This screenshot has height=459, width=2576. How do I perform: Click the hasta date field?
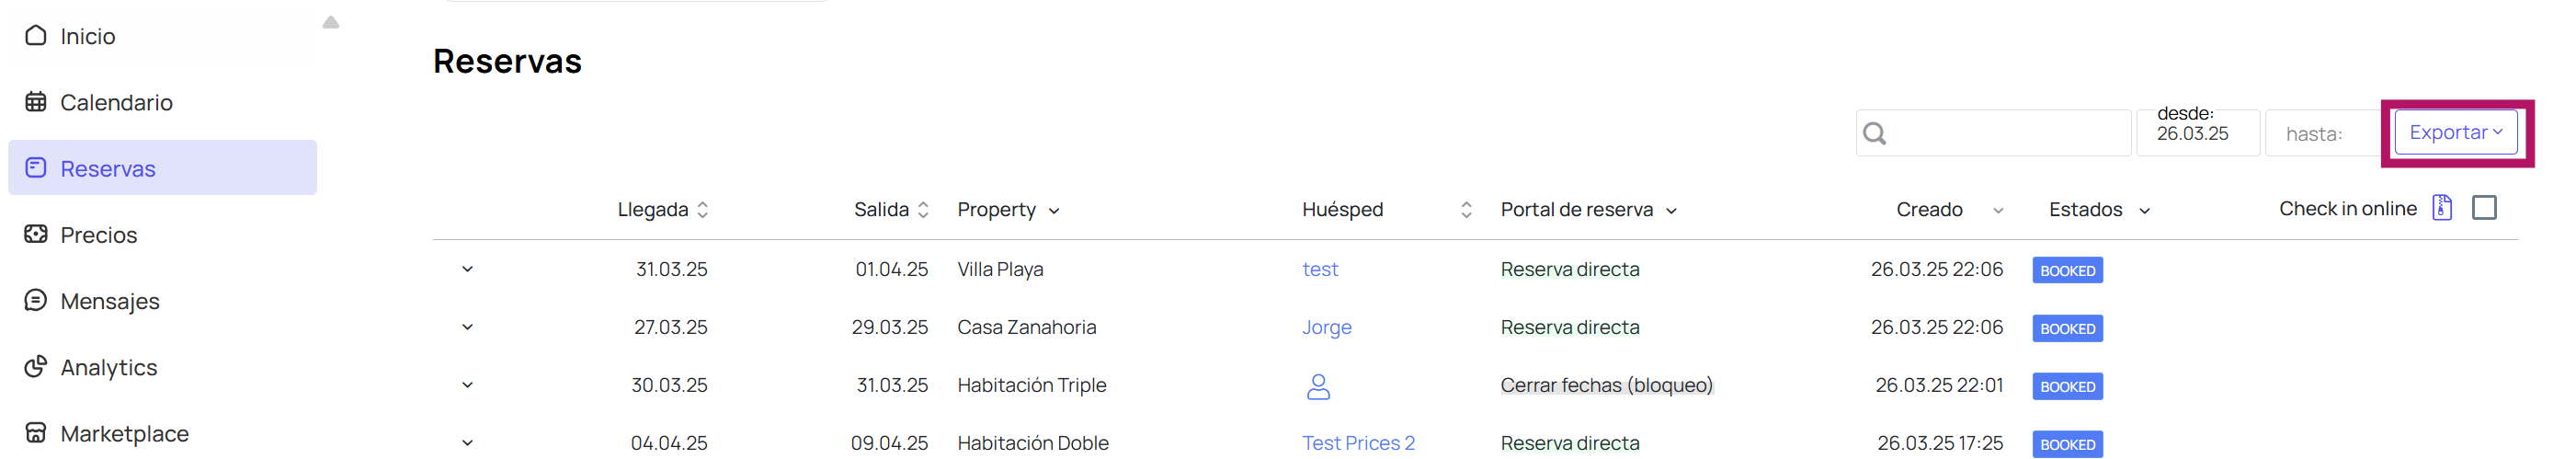click(x=2323, y=133)
